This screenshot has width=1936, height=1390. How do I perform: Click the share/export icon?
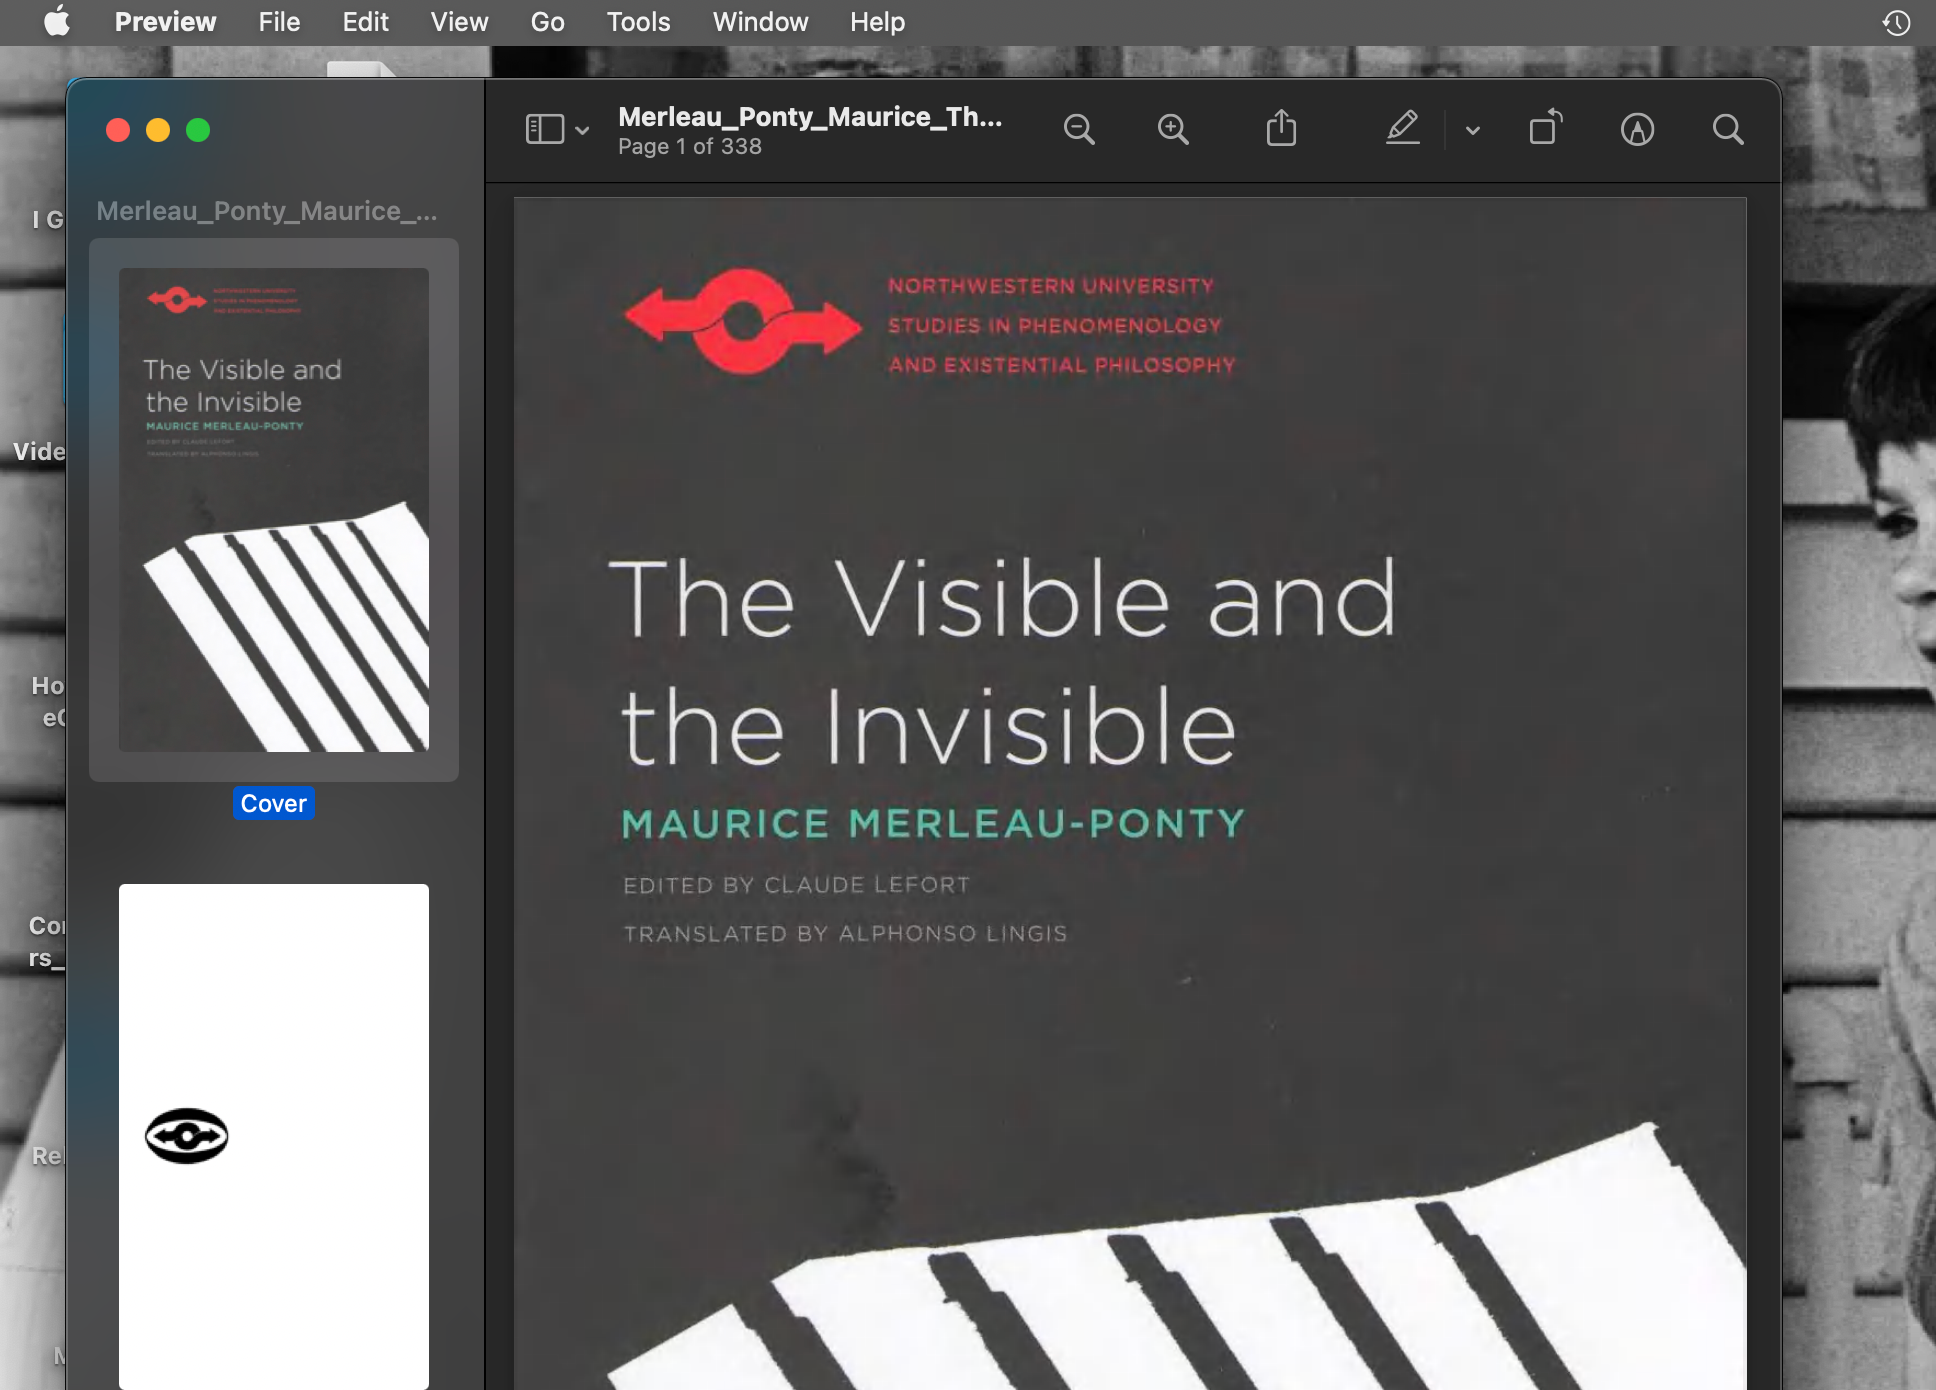point(1281,129)
